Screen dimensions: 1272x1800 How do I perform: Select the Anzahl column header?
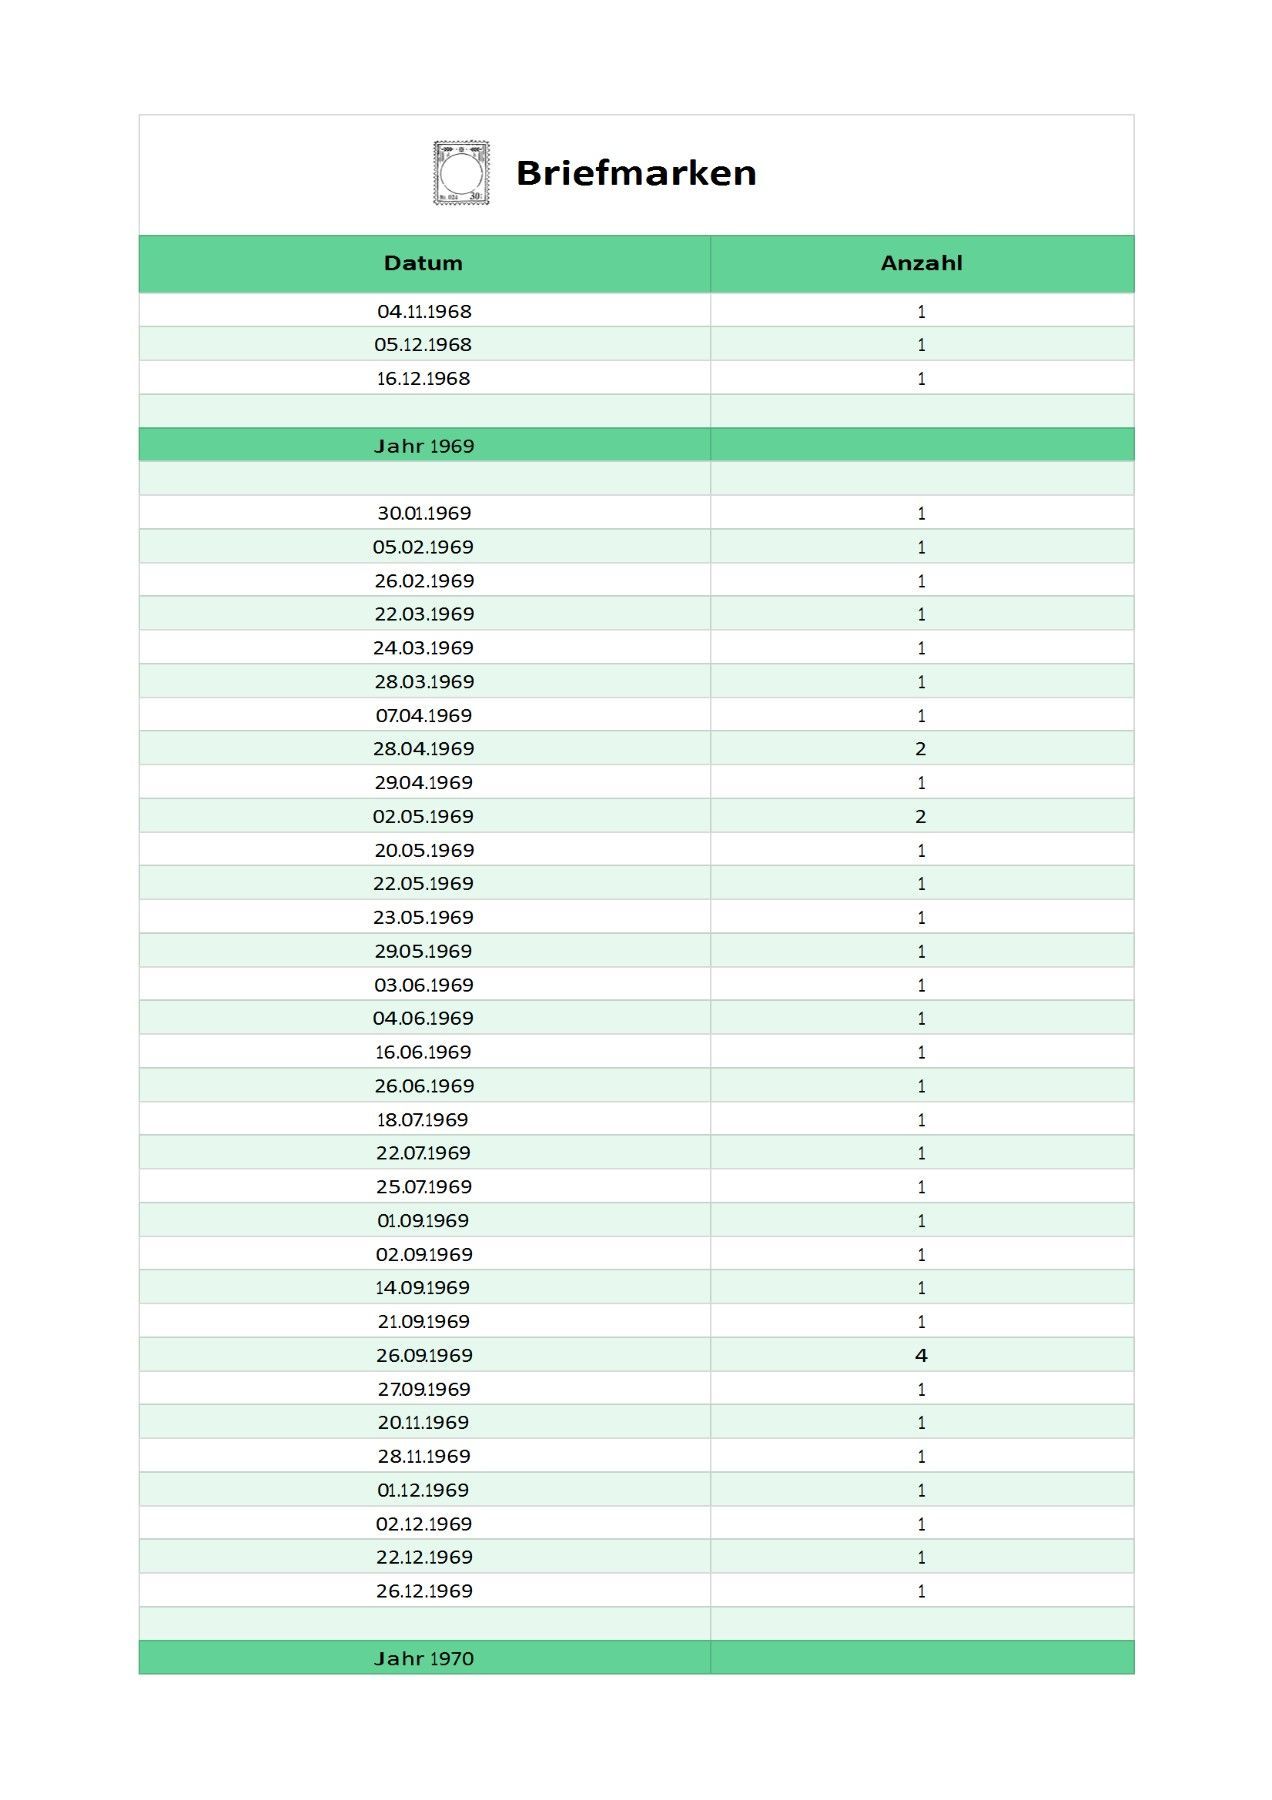pos(921,263)
